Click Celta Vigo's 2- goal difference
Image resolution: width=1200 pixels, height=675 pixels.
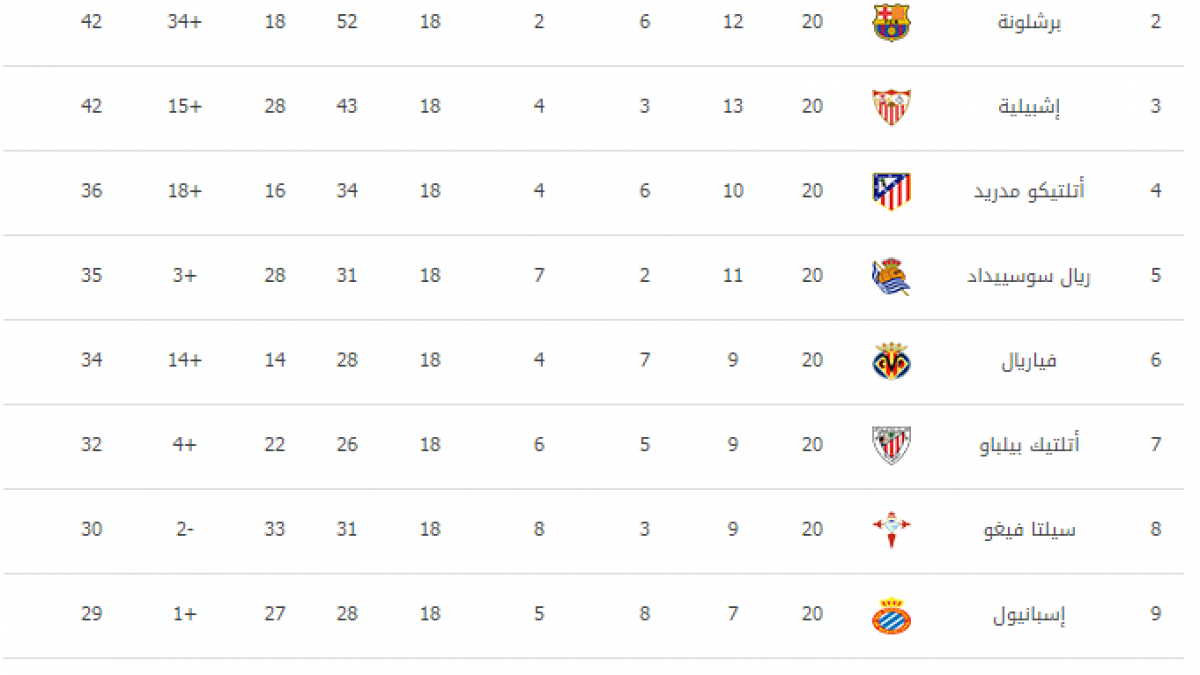(x=184, y=529)
